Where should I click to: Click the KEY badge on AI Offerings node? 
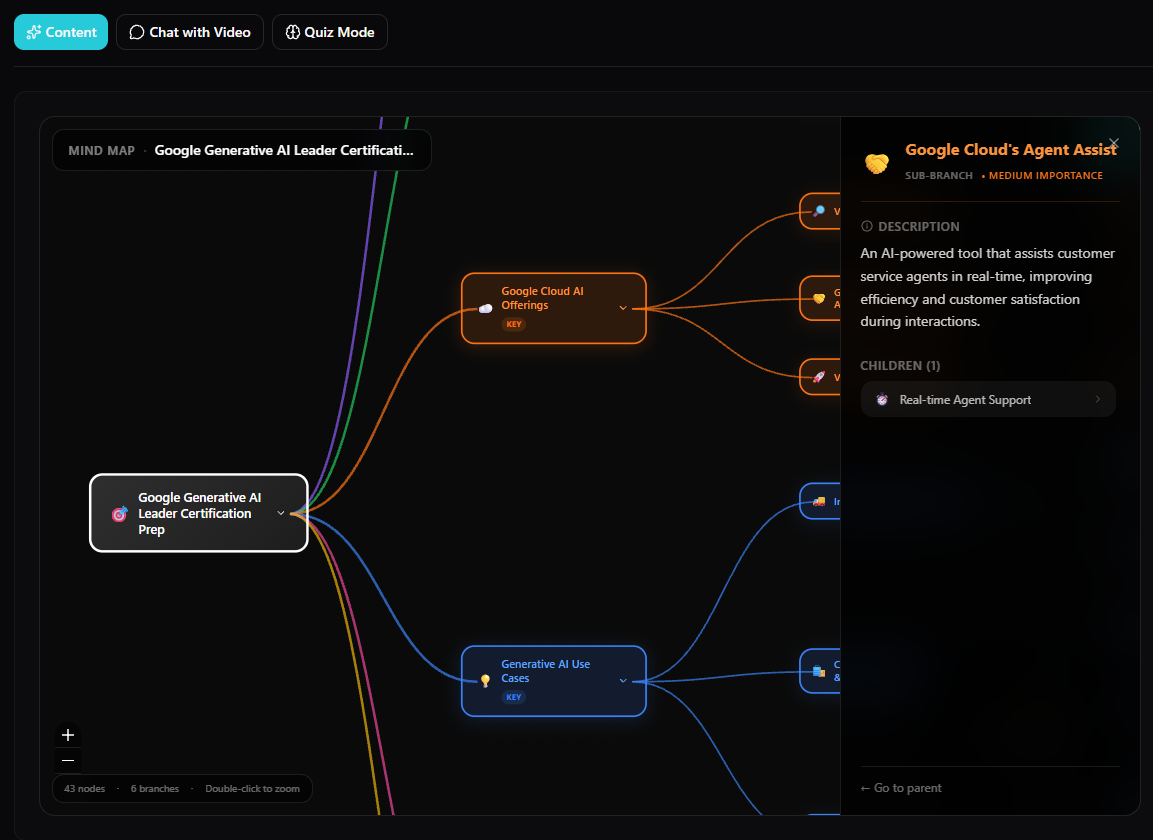tap(513, 324)
